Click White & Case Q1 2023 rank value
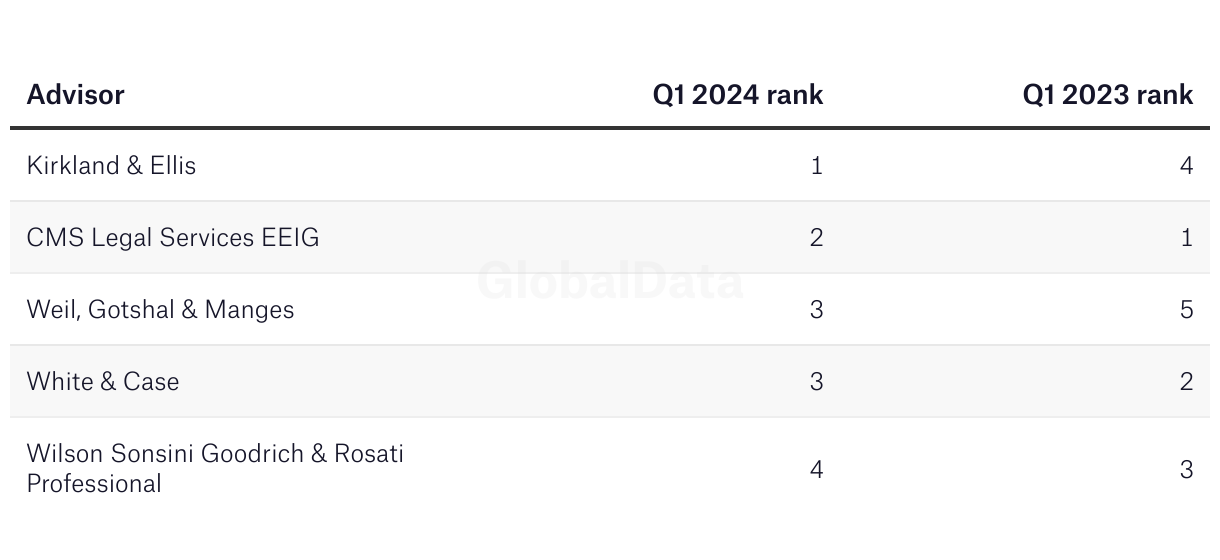 point(1186,382)
